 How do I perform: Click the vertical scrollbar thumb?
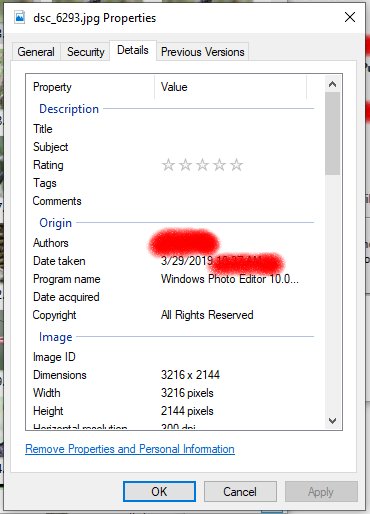point(332,133)
